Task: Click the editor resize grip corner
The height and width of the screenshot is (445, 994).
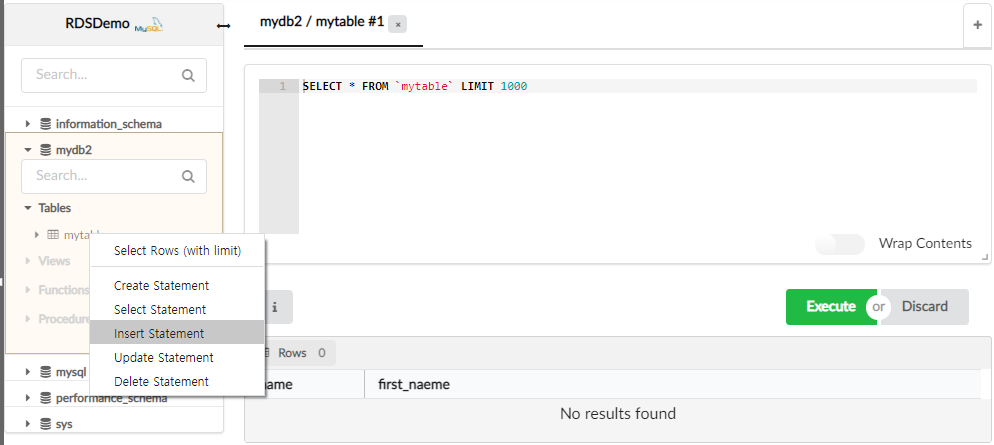Action: (984, 257)
